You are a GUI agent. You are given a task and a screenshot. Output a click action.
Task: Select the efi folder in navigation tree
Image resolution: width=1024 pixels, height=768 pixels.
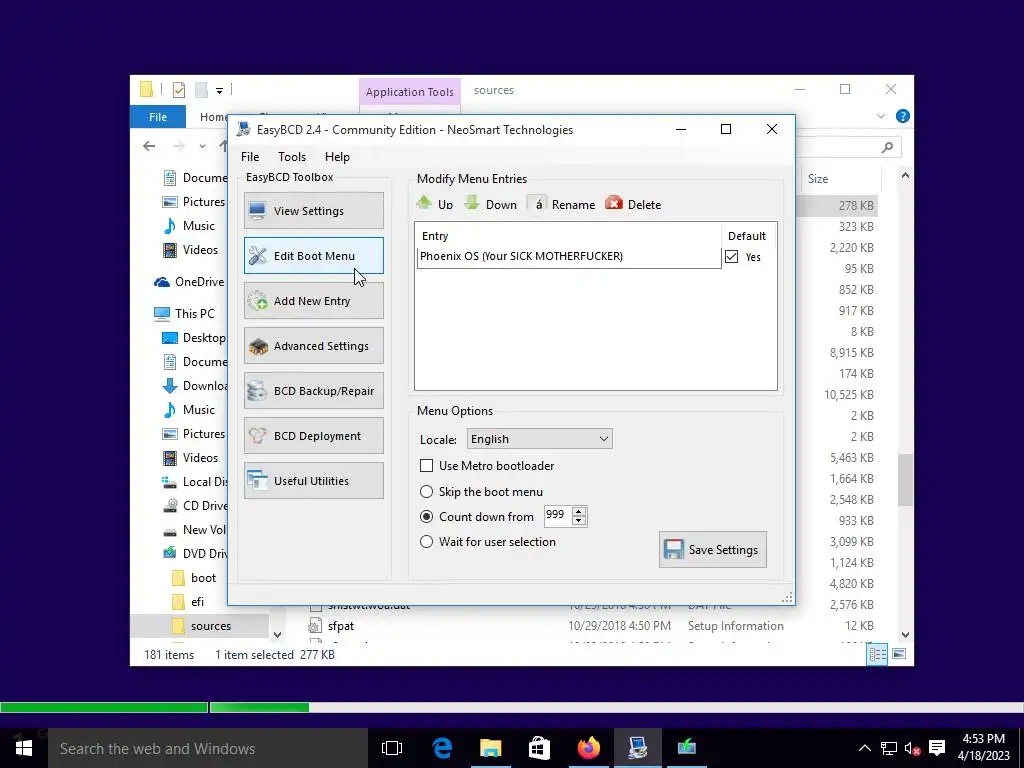click(x=188, y=601)
